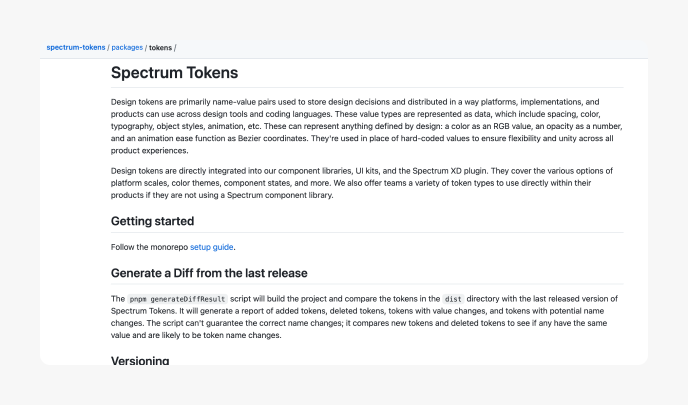Click the pnpm generateDiffResult code snippet
This screenshot has width=688, height=405.
click(x=177, y=299)
